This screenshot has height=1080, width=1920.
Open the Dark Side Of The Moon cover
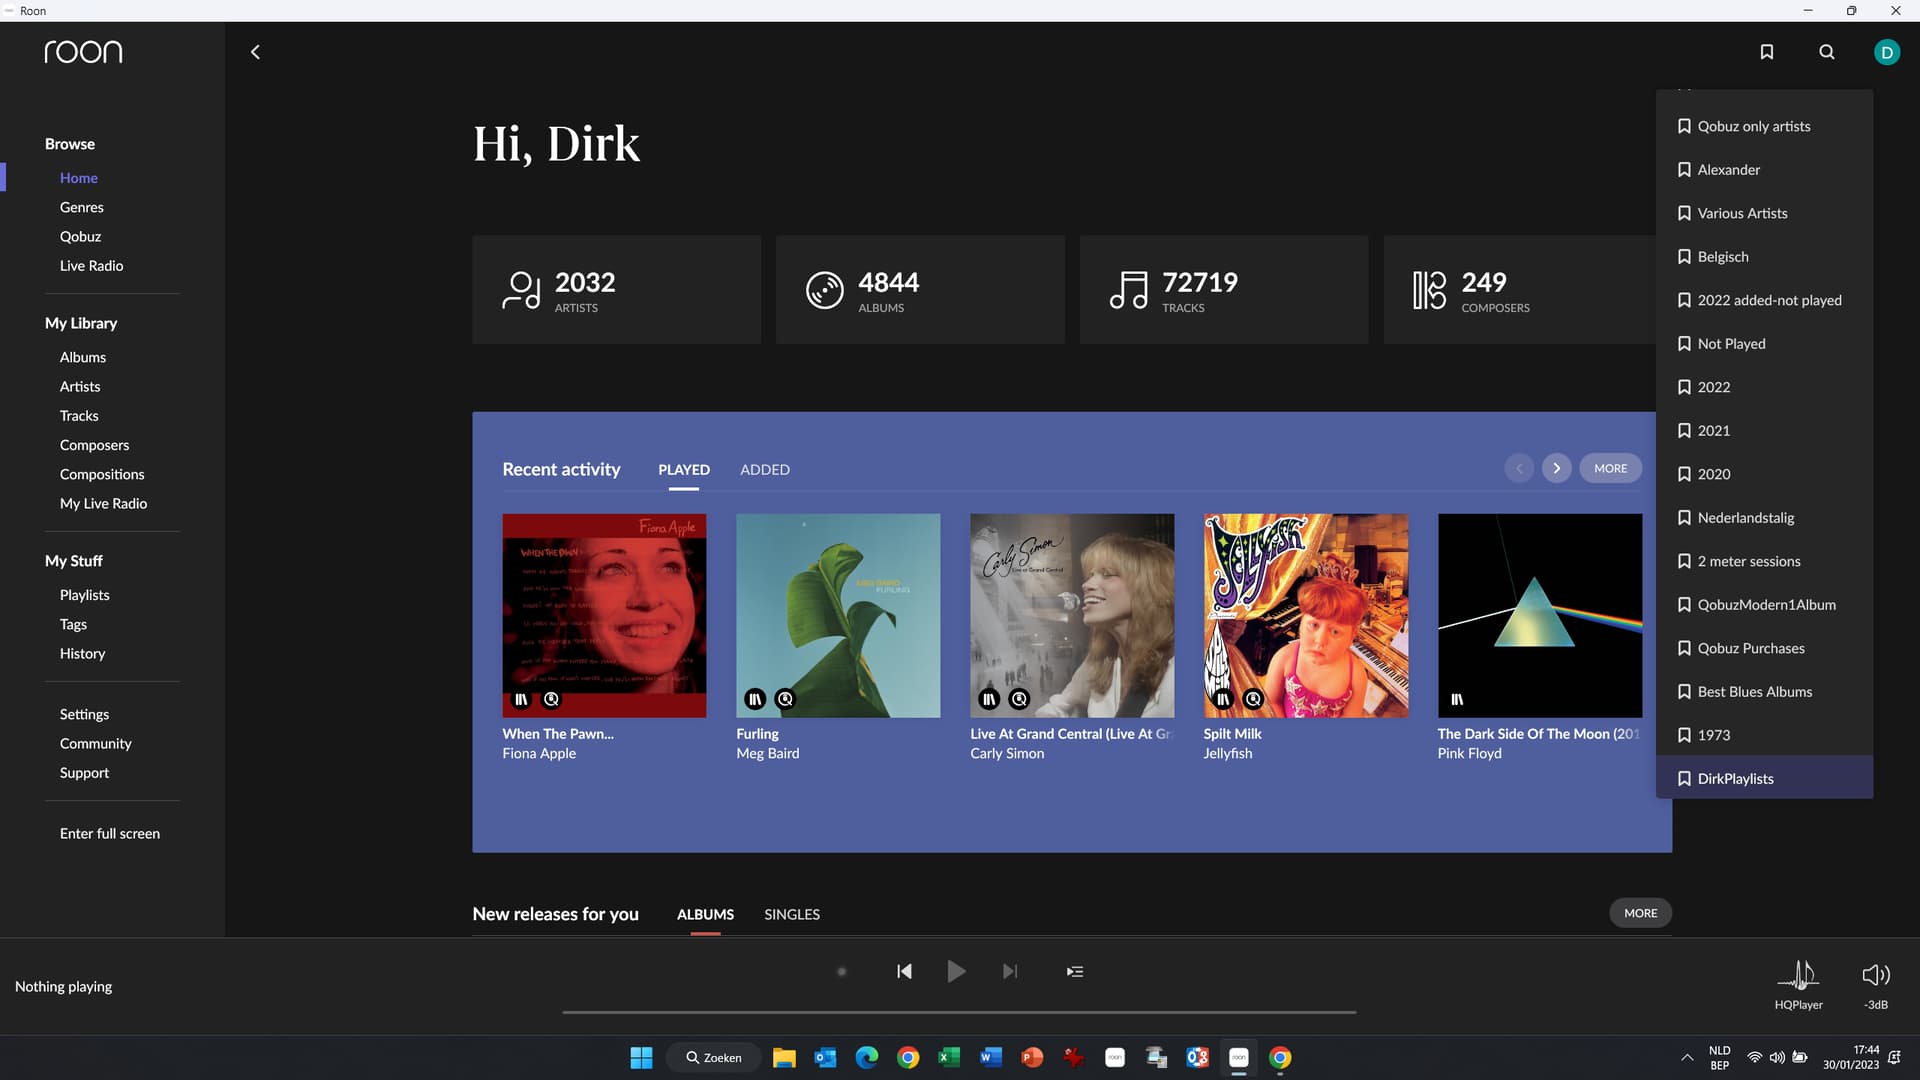coord(1539,615)
